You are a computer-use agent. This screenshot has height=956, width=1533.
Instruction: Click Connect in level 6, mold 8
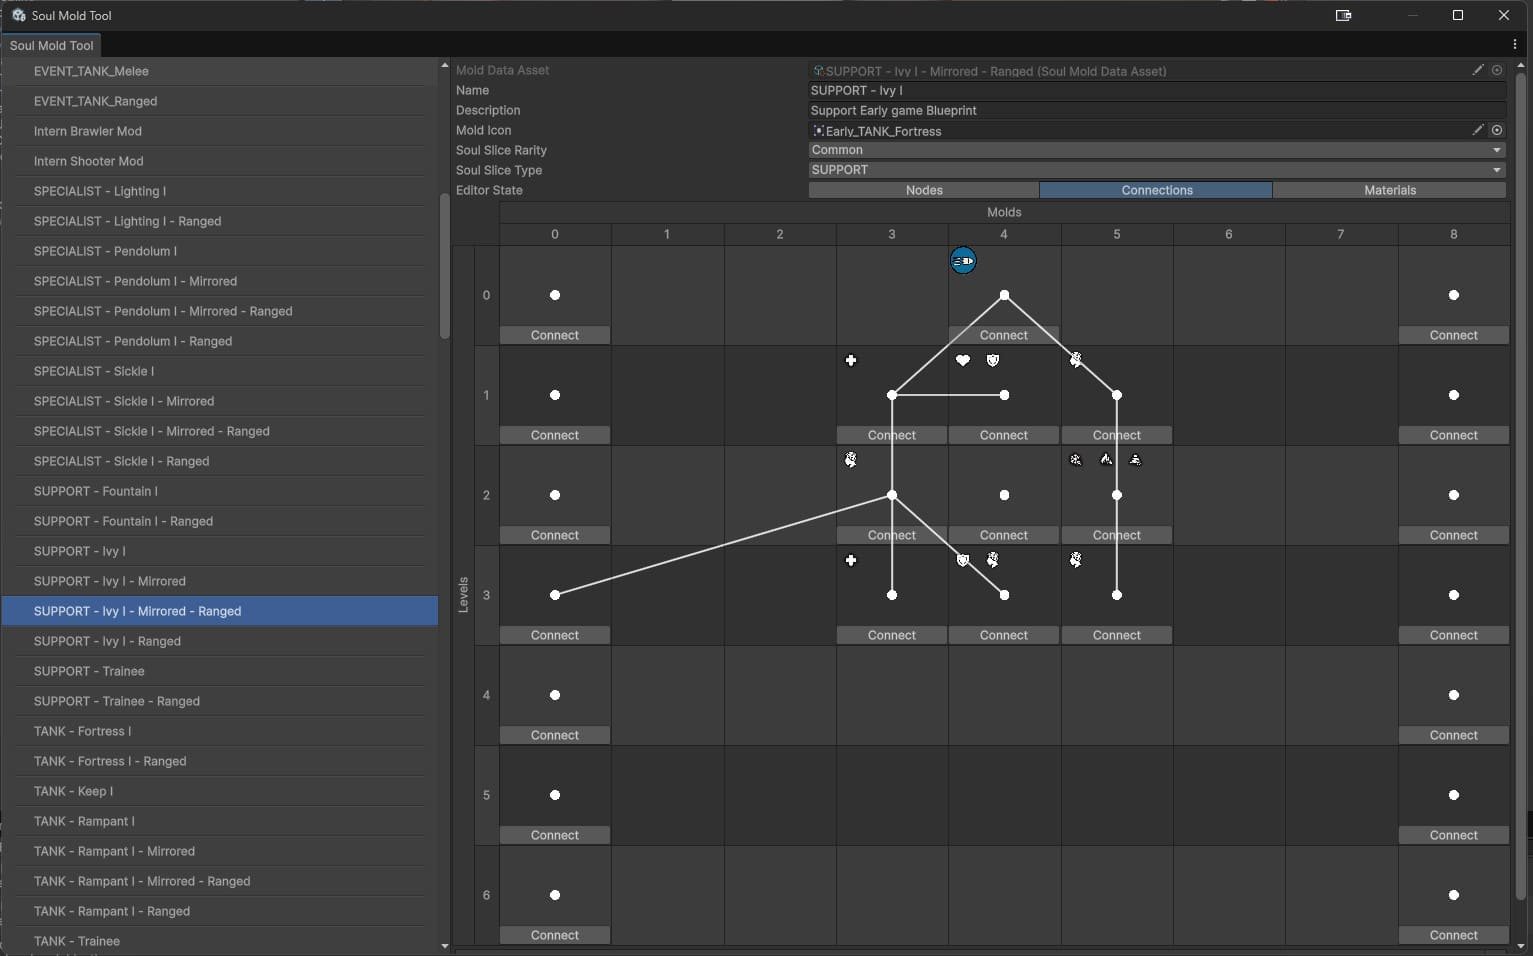(1454, 935)
